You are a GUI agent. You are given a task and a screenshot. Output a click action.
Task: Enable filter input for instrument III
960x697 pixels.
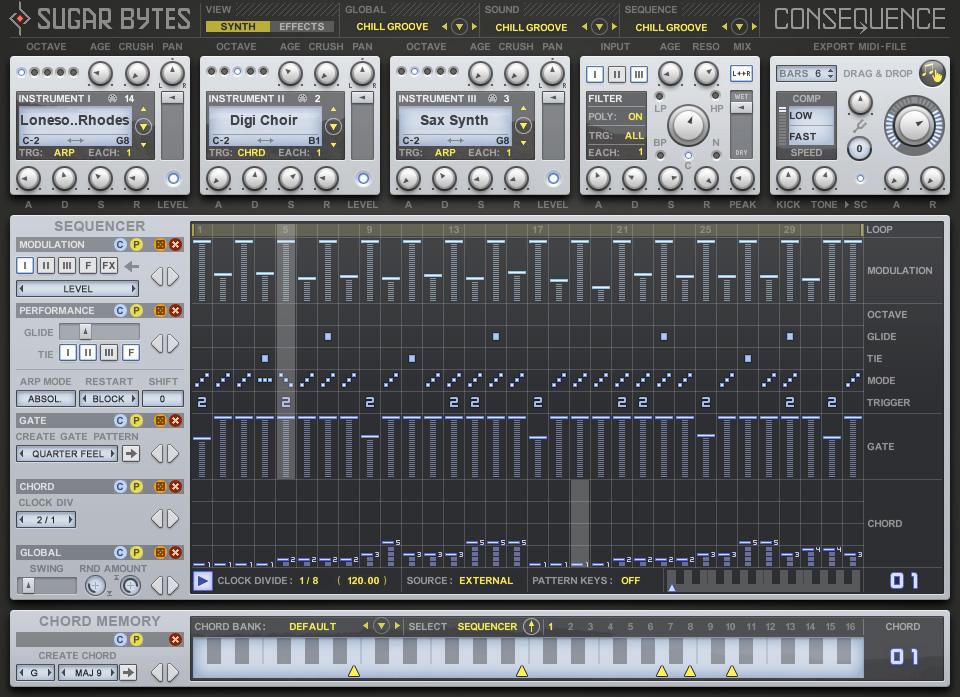coord(638,75)
